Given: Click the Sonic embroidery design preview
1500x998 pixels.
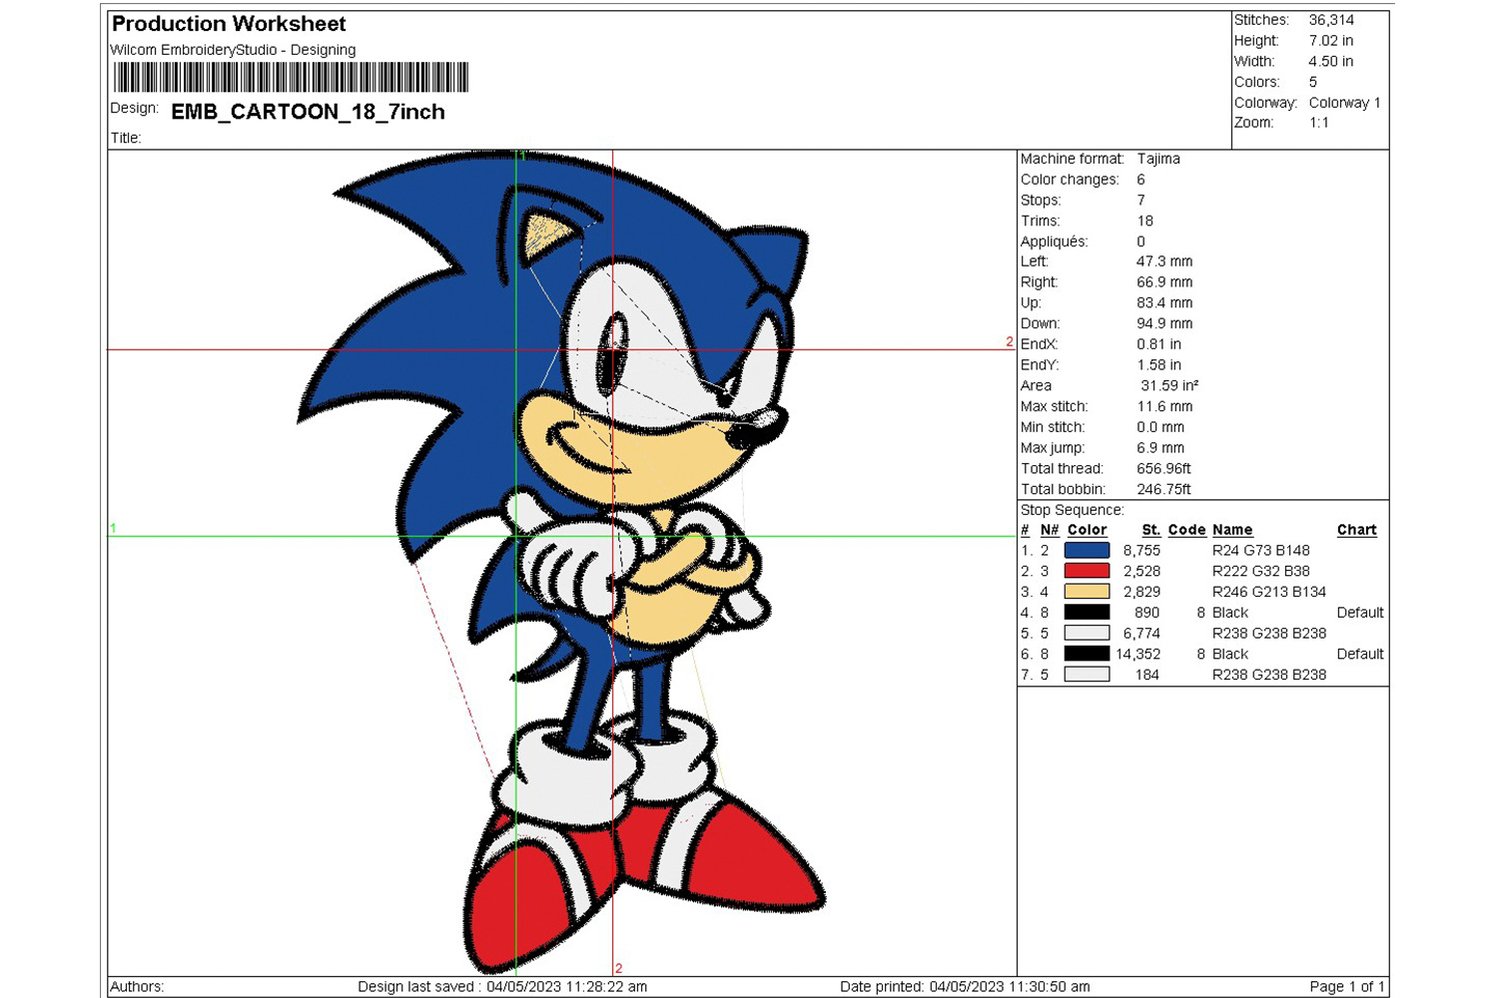Looking at the screenshot, I should tap(561, 562).
